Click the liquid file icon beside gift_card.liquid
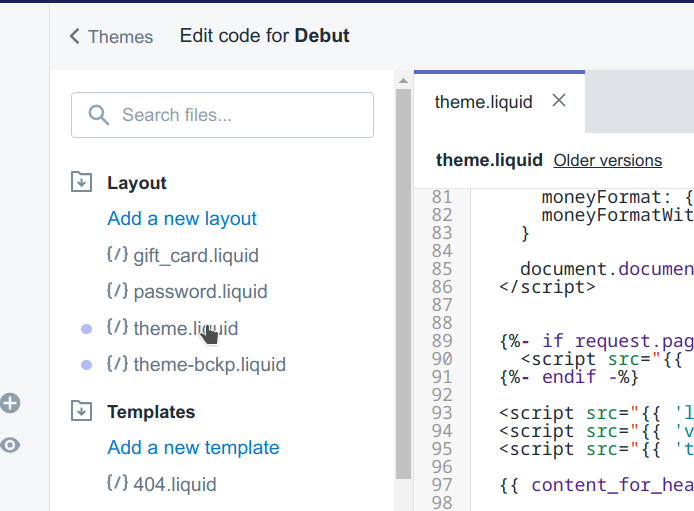Image resolution: width=694 pixels, height=511 pixels. (x=118, y=255)
